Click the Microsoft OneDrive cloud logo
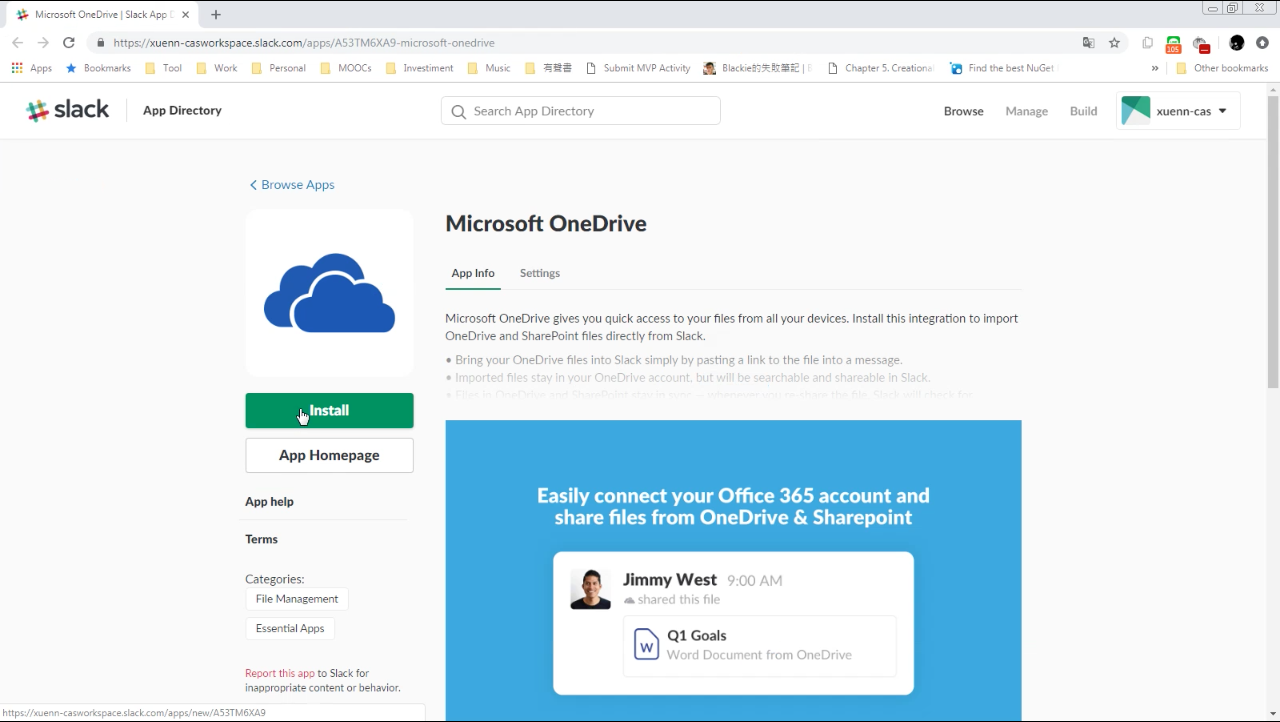Viewport: 1280px width, 722px height. [329, 293]
